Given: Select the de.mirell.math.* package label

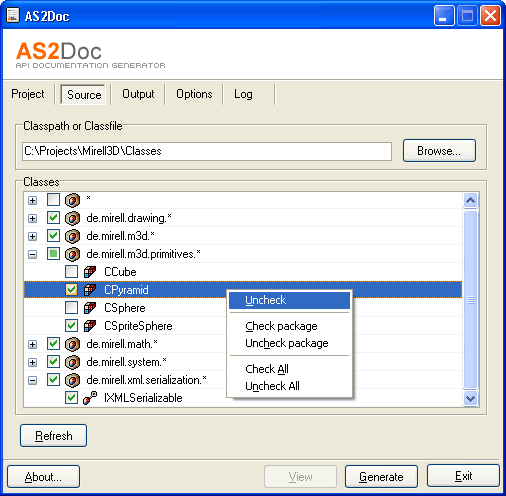Looking at the screenshot, I should (x=122, y=344).
